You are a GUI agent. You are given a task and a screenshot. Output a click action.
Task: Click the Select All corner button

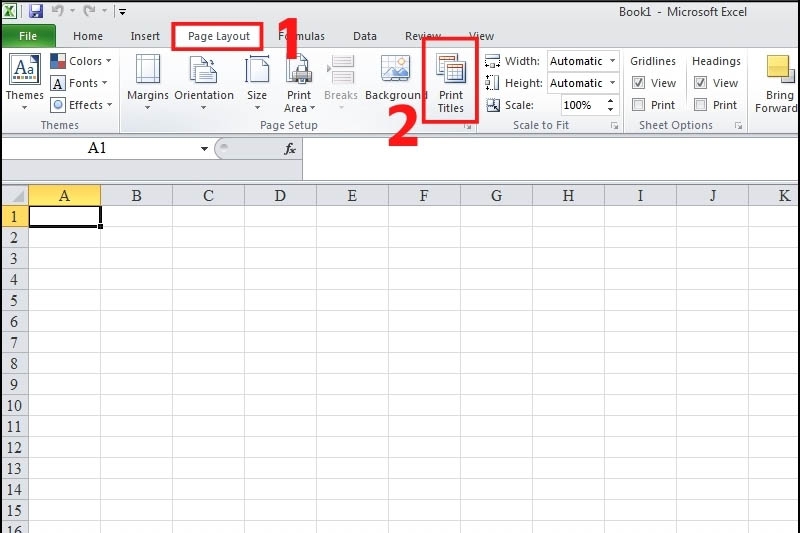pos(15,195)
